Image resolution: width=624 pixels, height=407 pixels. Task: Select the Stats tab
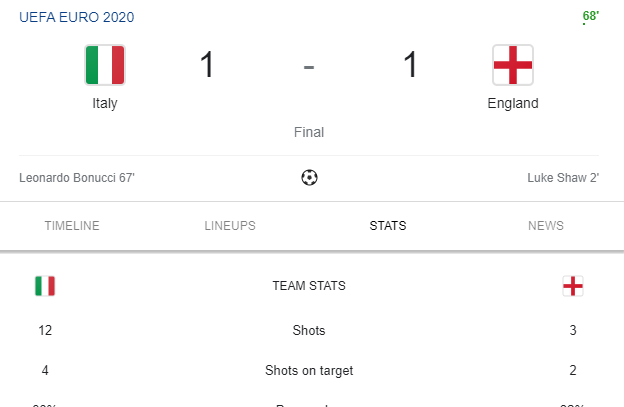click(x=388, y=226)
